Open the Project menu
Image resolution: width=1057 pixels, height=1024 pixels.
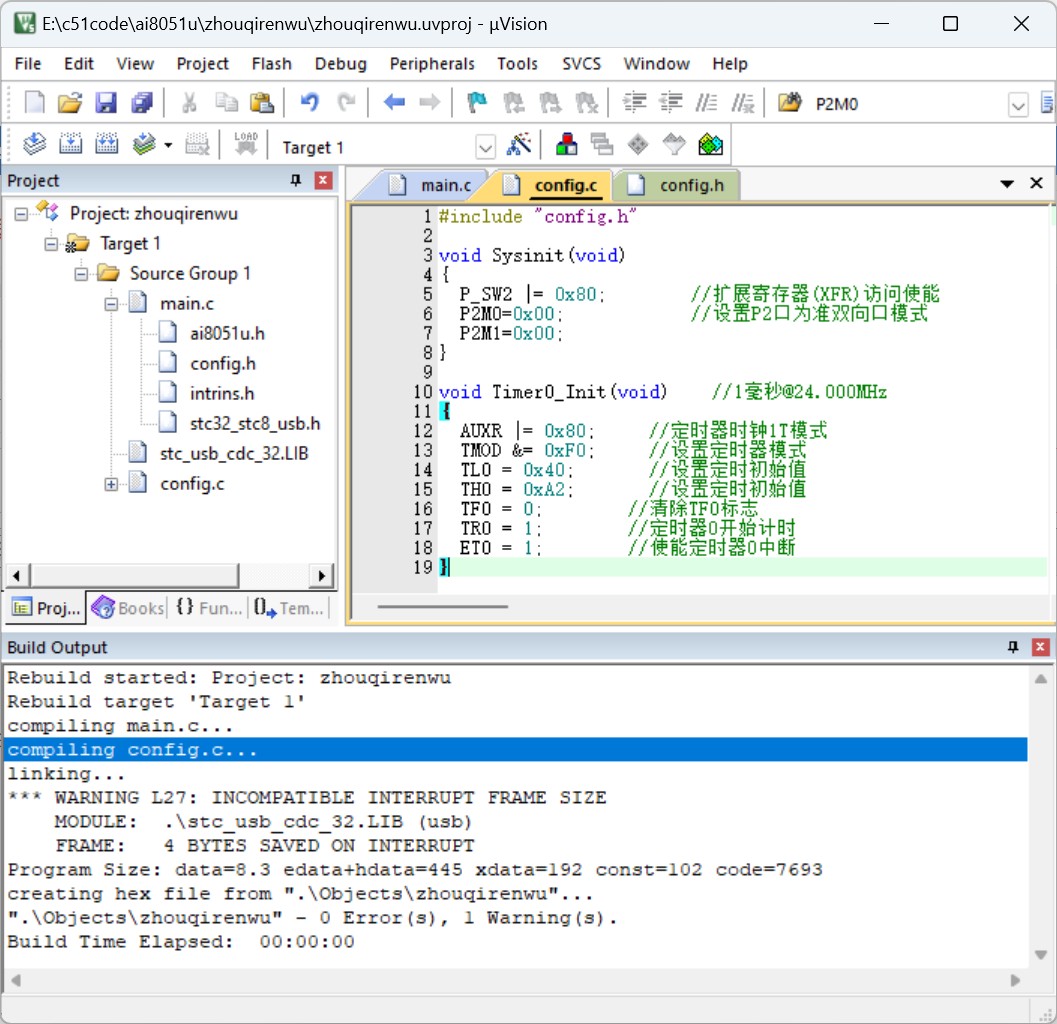point(202,63)
